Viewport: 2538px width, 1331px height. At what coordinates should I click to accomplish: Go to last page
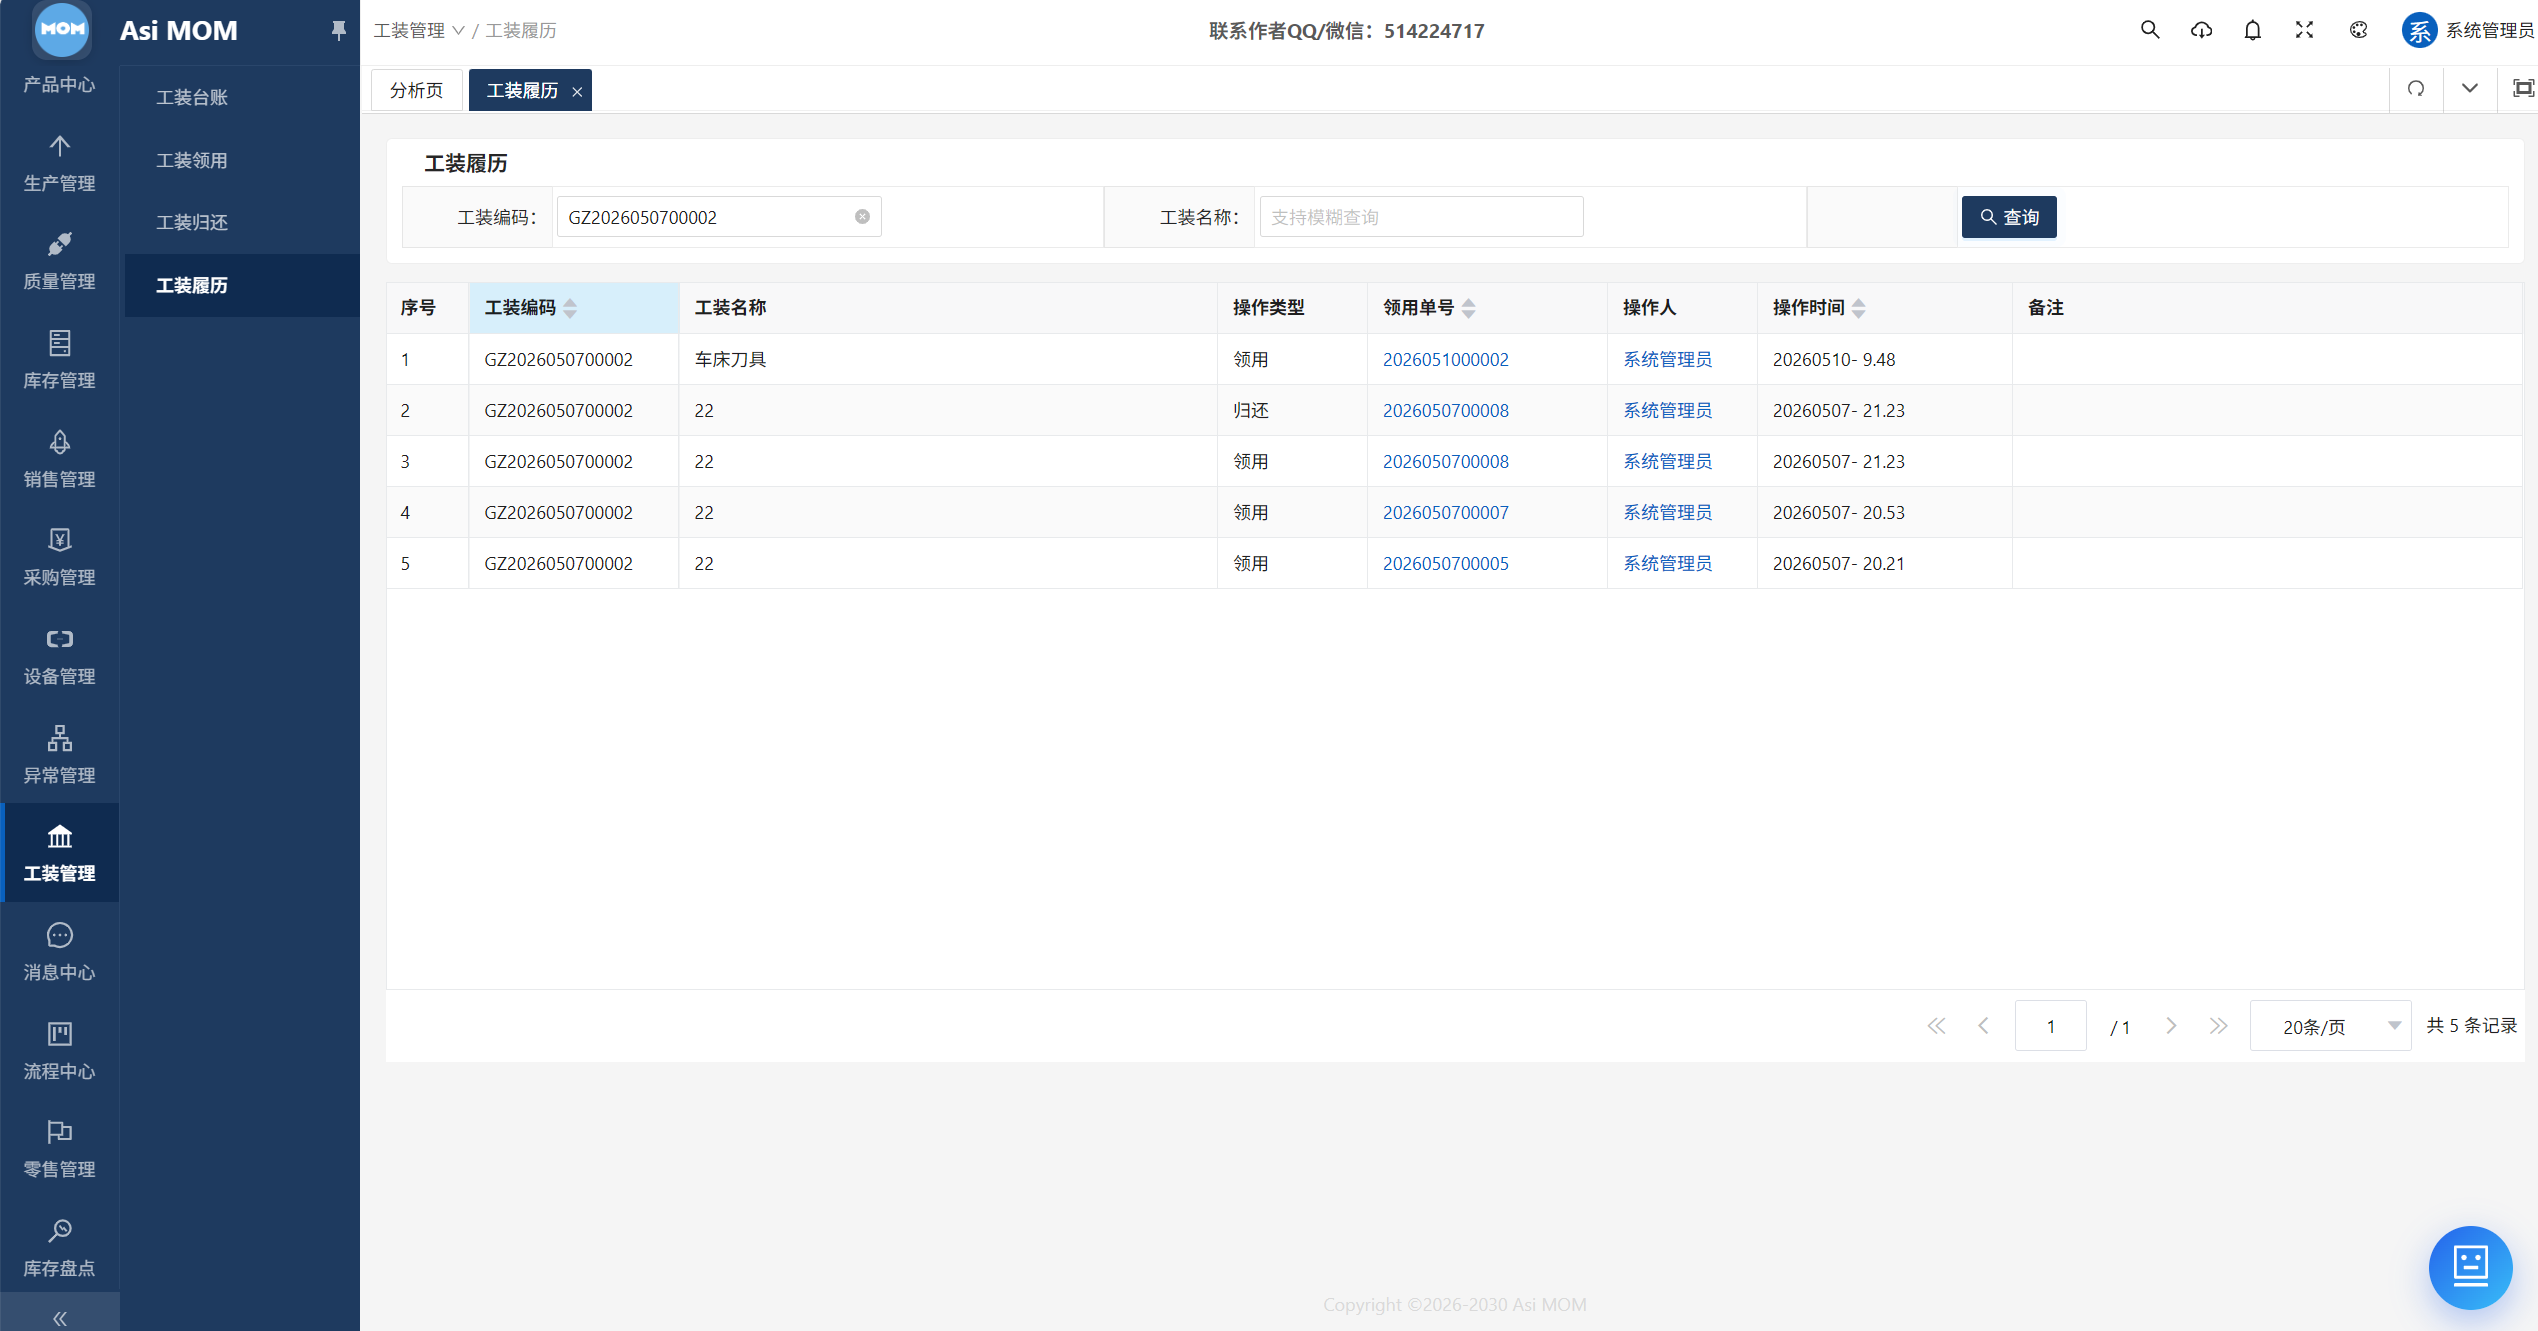(2218, 1026)
